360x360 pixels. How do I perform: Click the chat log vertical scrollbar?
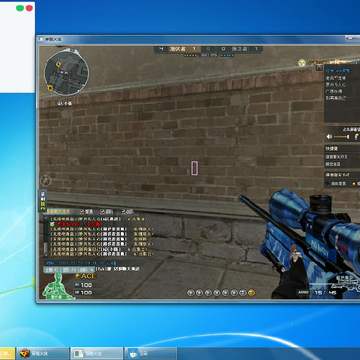click(x=46, y=237)
